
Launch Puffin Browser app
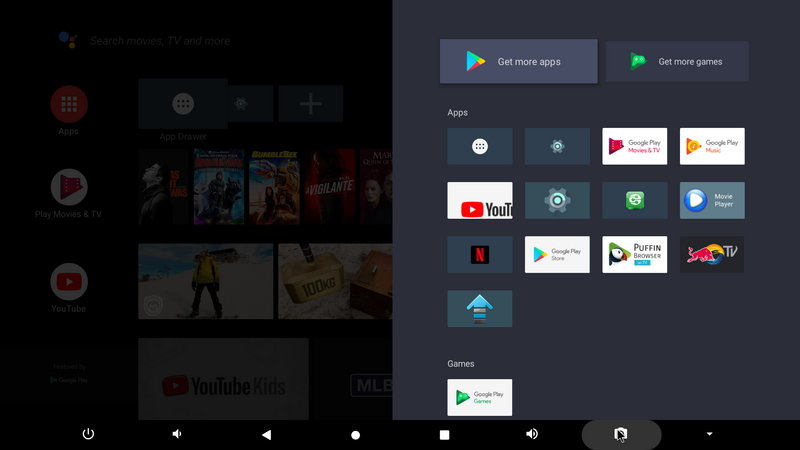[x=634, y=255]
